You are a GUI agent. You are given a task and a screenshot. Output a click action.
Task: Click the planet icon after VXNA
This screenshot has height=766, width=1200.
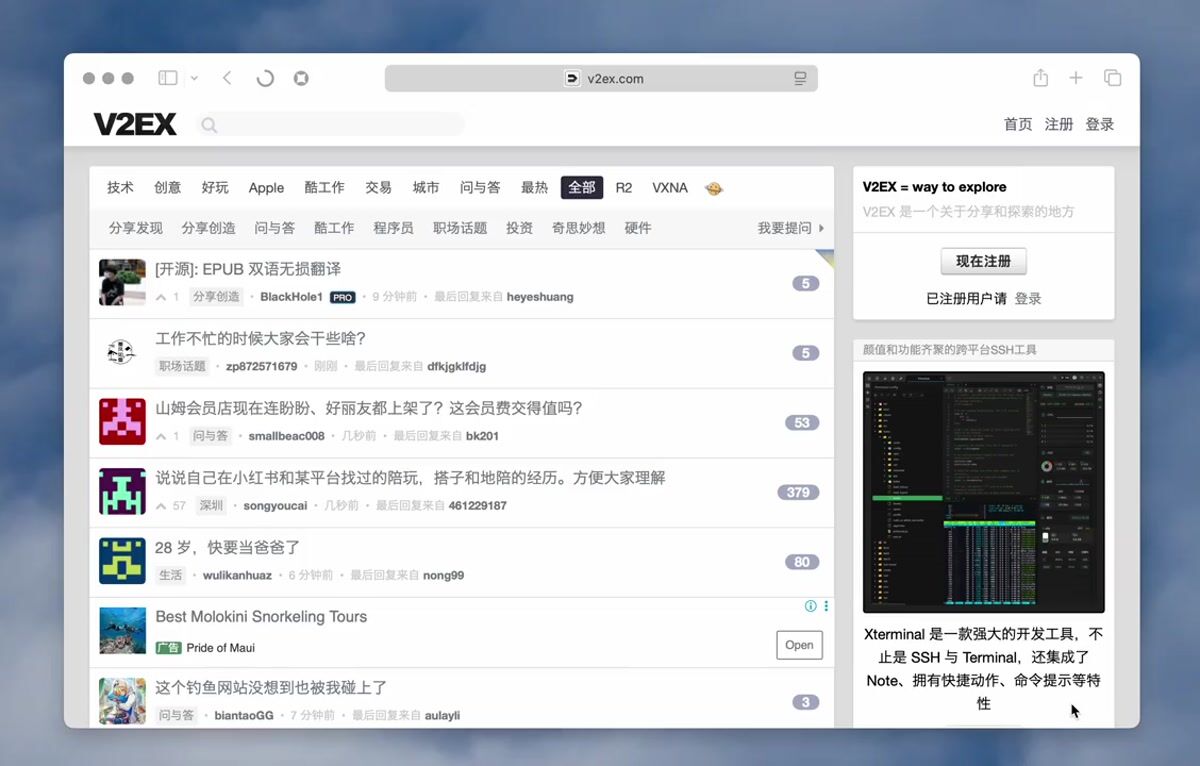[714, 188]
